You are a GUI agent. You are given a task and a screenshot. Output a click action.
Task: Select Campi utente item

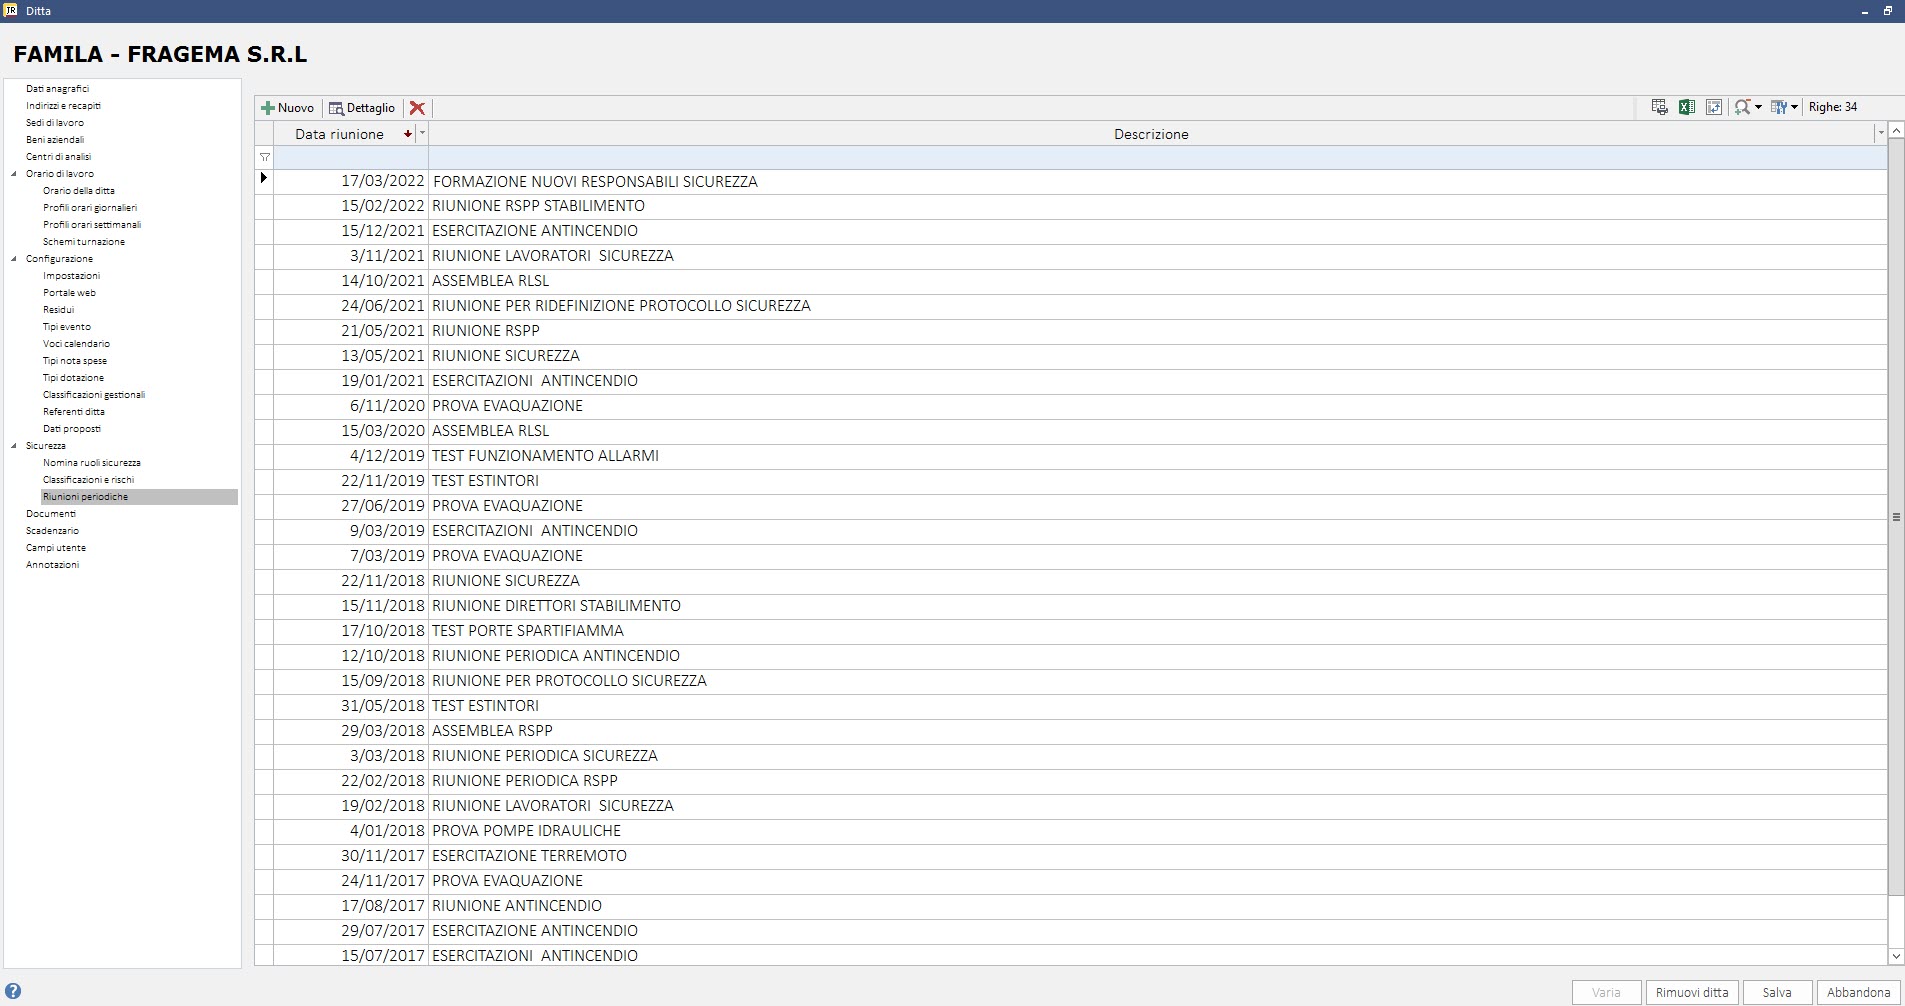(x=56, y=548)
